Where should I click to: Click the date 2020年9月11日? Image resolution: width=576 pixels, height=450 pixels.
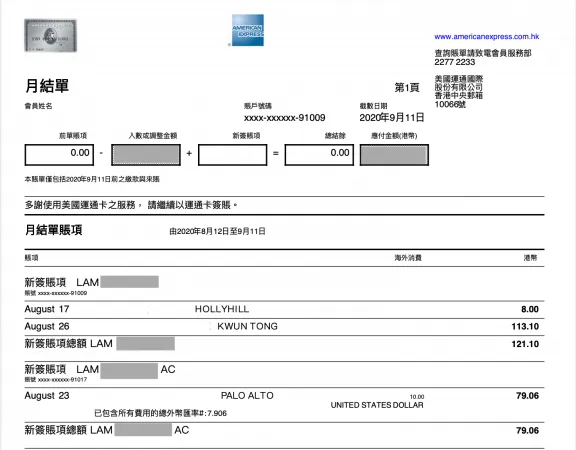tap(392, 118)
